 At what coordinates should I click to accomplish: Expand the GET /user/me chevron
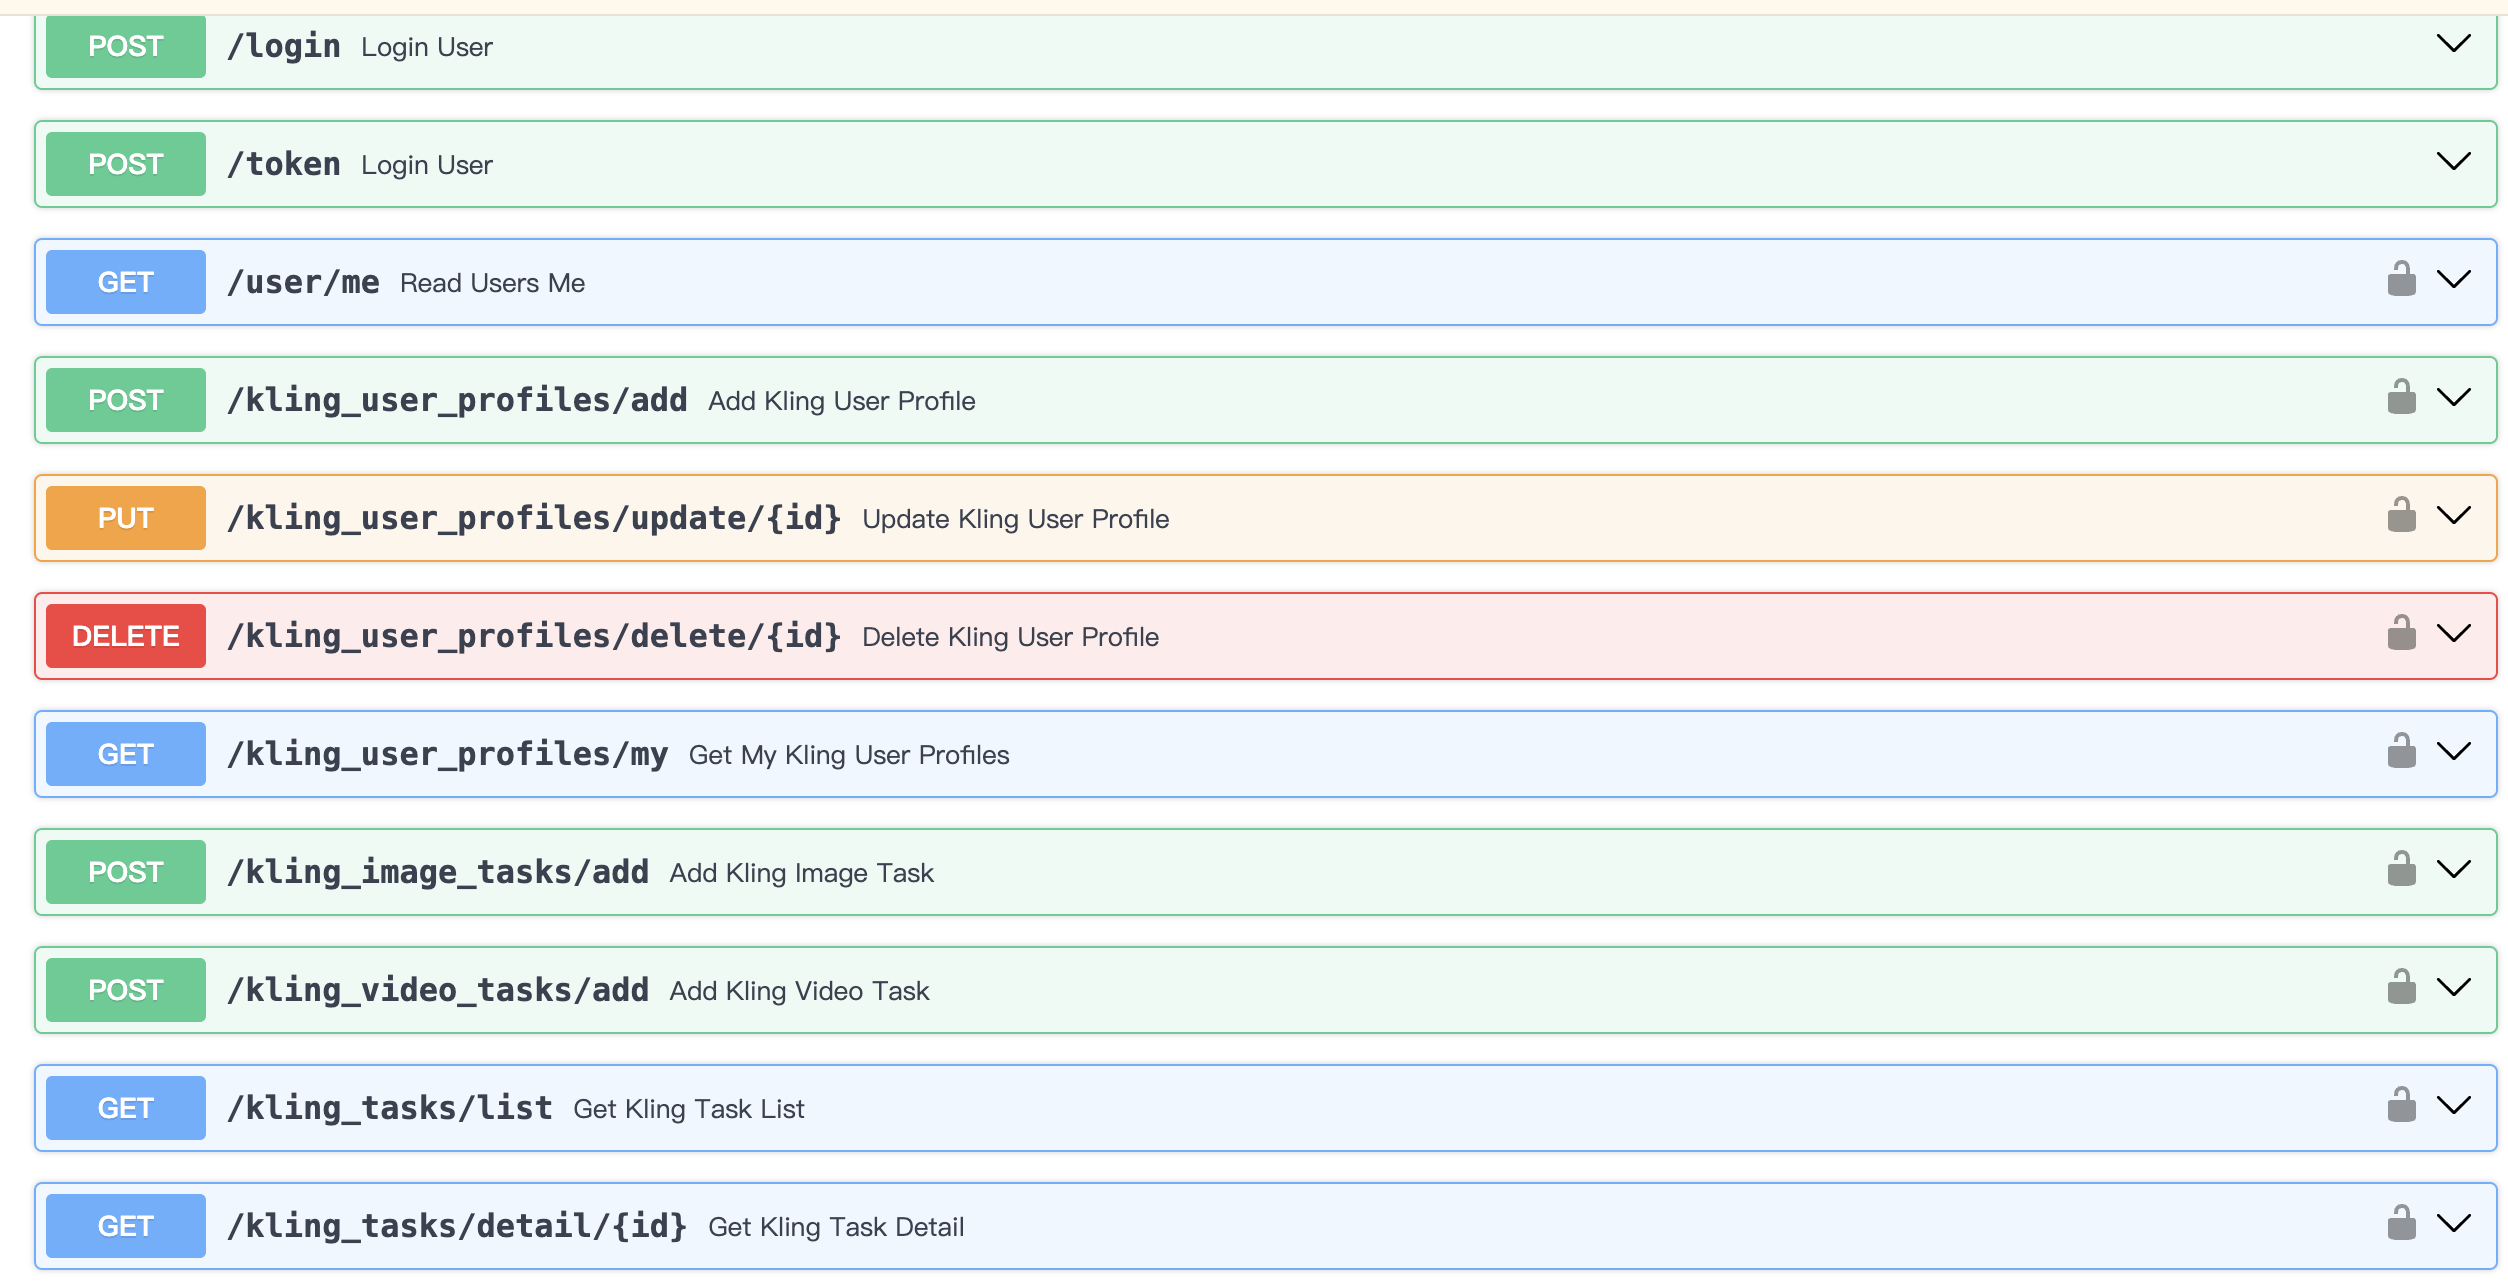pos(2454,279)
